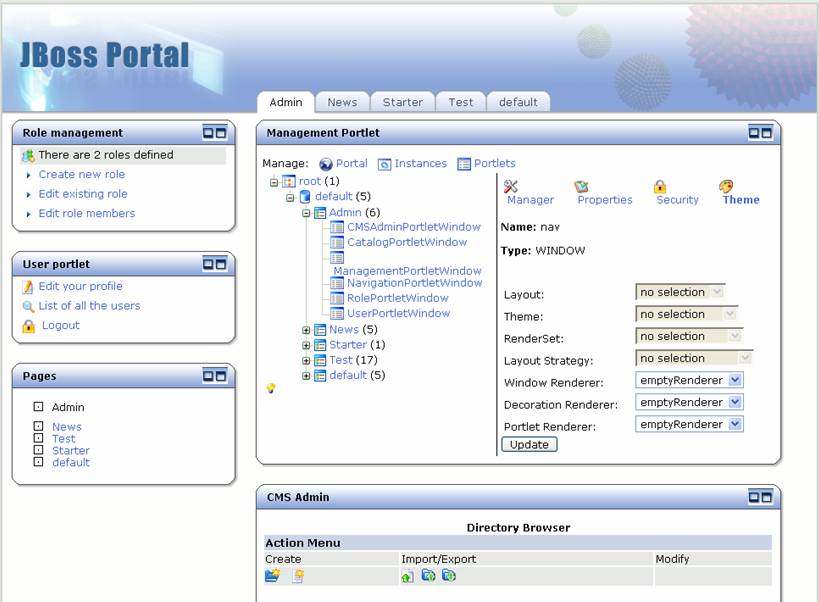Viewport: 819px width, 602px height.
Task: Maximize the CMS Admin portlet
Action: click(x=766, y=497)
